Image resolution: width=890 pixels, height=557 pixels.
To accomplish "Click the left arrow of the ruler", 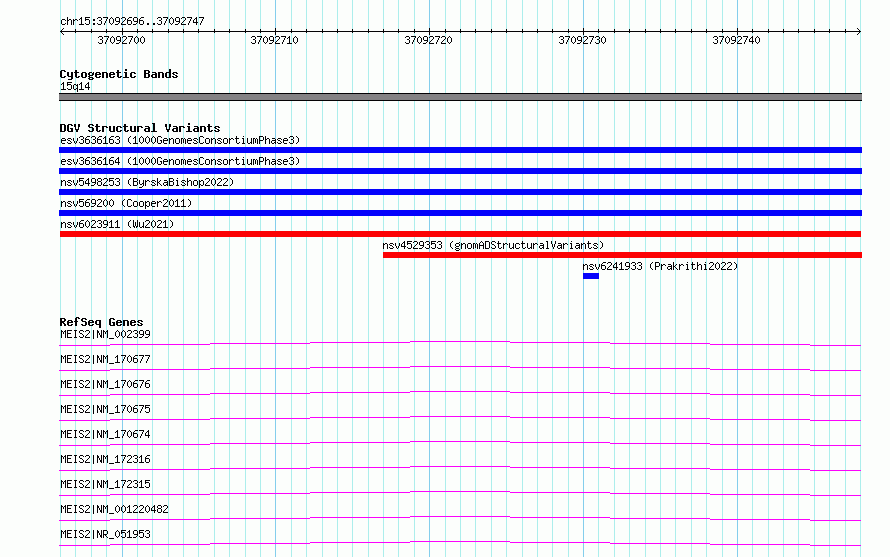I will pos(62,31).
